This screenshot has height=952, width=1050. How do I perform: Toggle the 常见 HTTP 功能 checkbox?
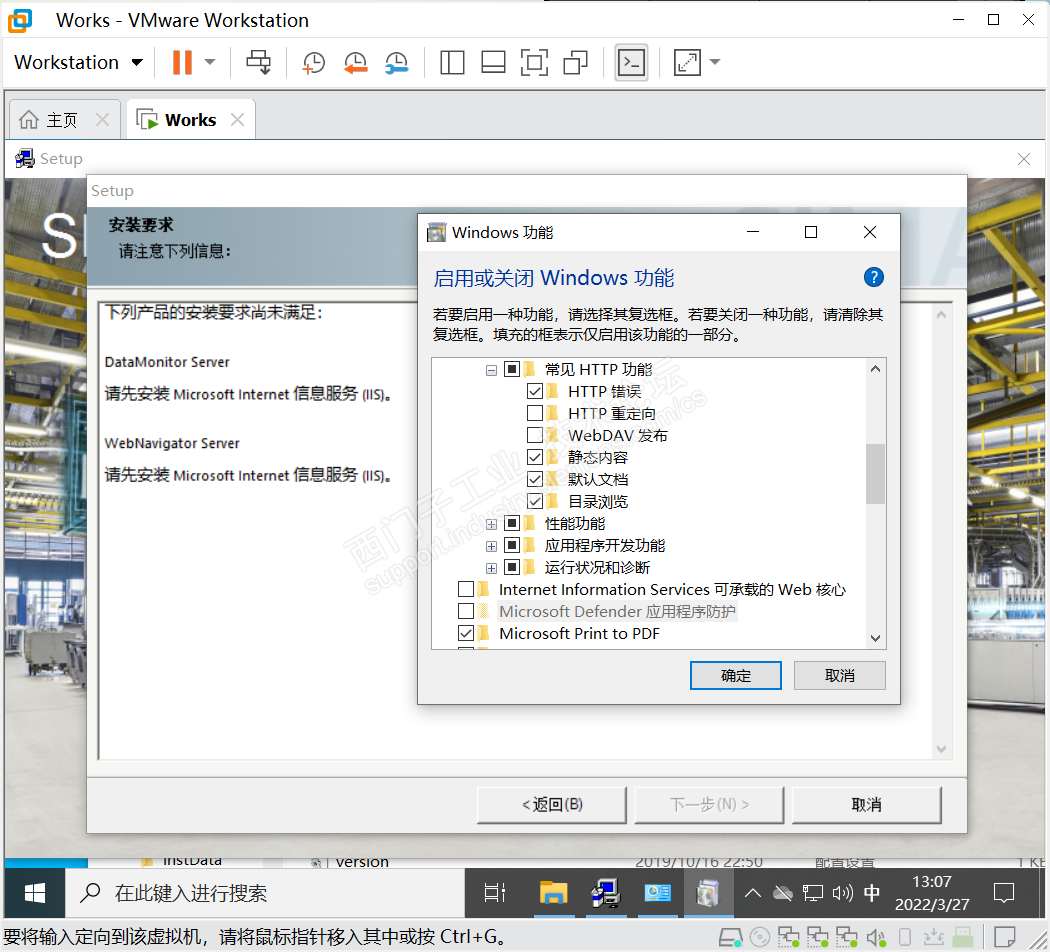[512, 370]
